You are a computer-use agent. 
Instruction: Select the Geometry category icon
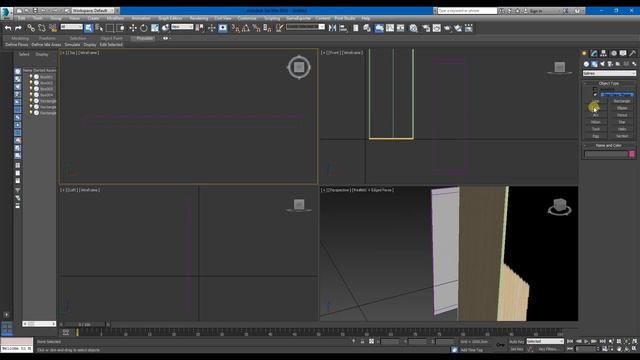point(586,64)
